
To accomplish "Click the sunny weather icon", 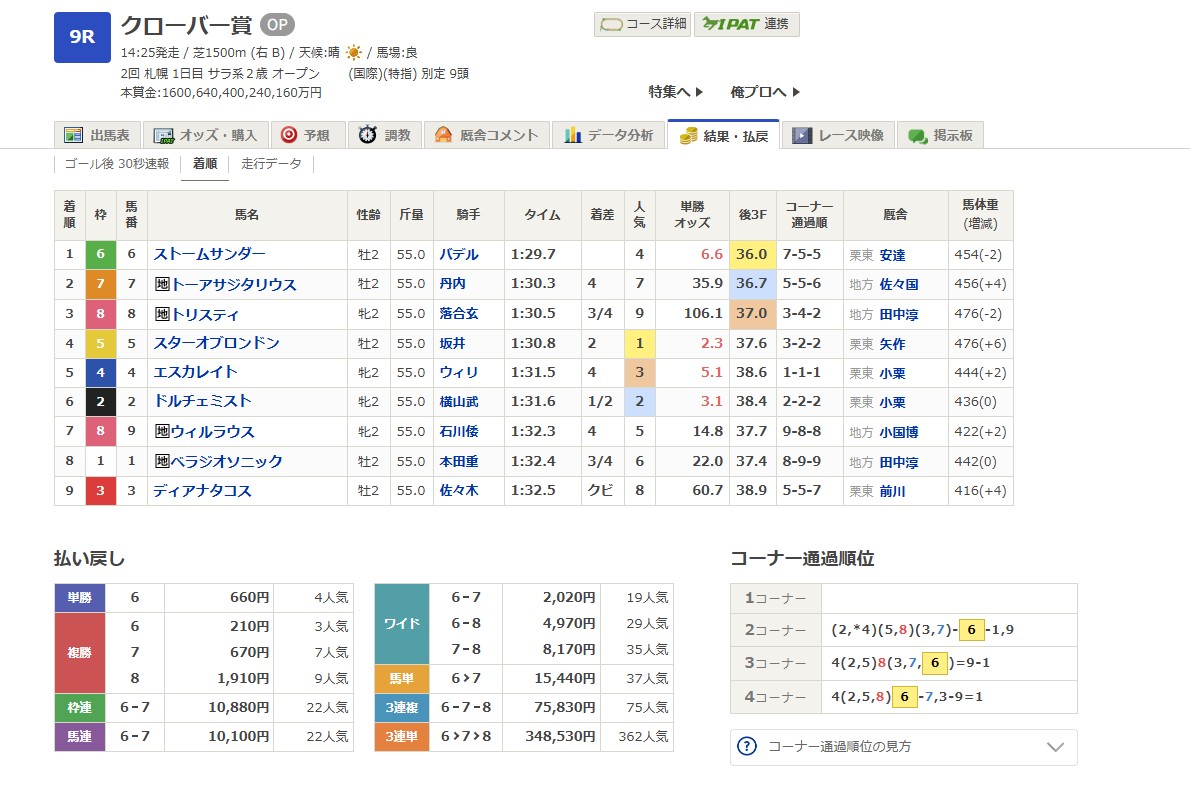I will pos(354,52).
